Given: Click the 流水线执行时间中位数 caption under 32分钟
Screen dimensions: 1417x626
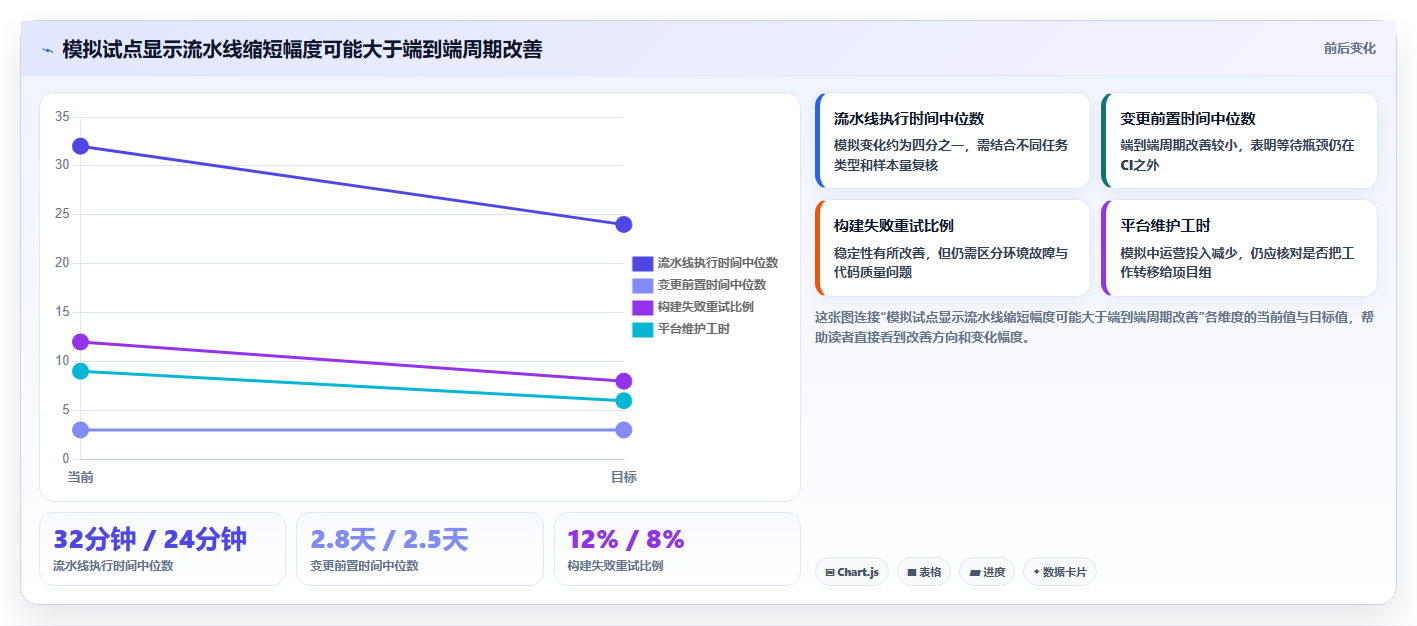Looking at the screenshot, I should 113,566.
